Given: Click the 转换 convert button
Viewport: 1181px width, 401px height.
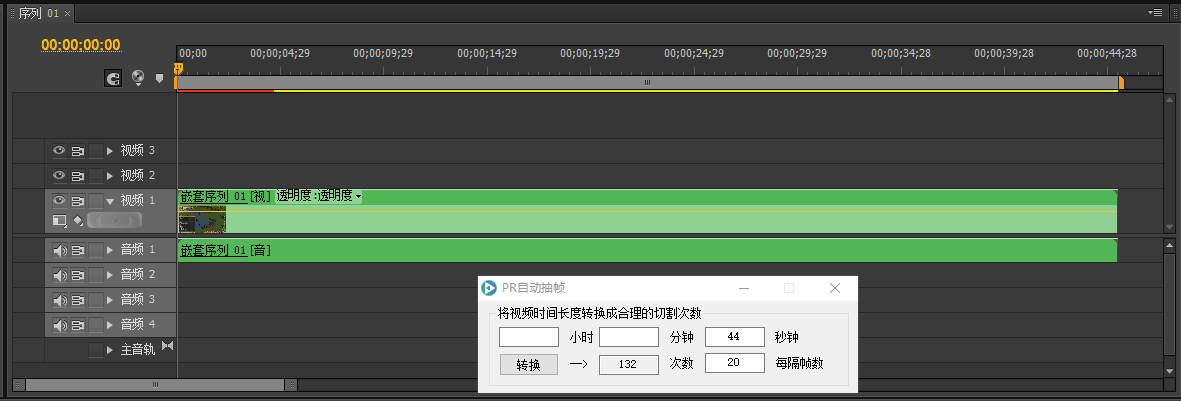Looking at the screenshot, I should (528, 364).
